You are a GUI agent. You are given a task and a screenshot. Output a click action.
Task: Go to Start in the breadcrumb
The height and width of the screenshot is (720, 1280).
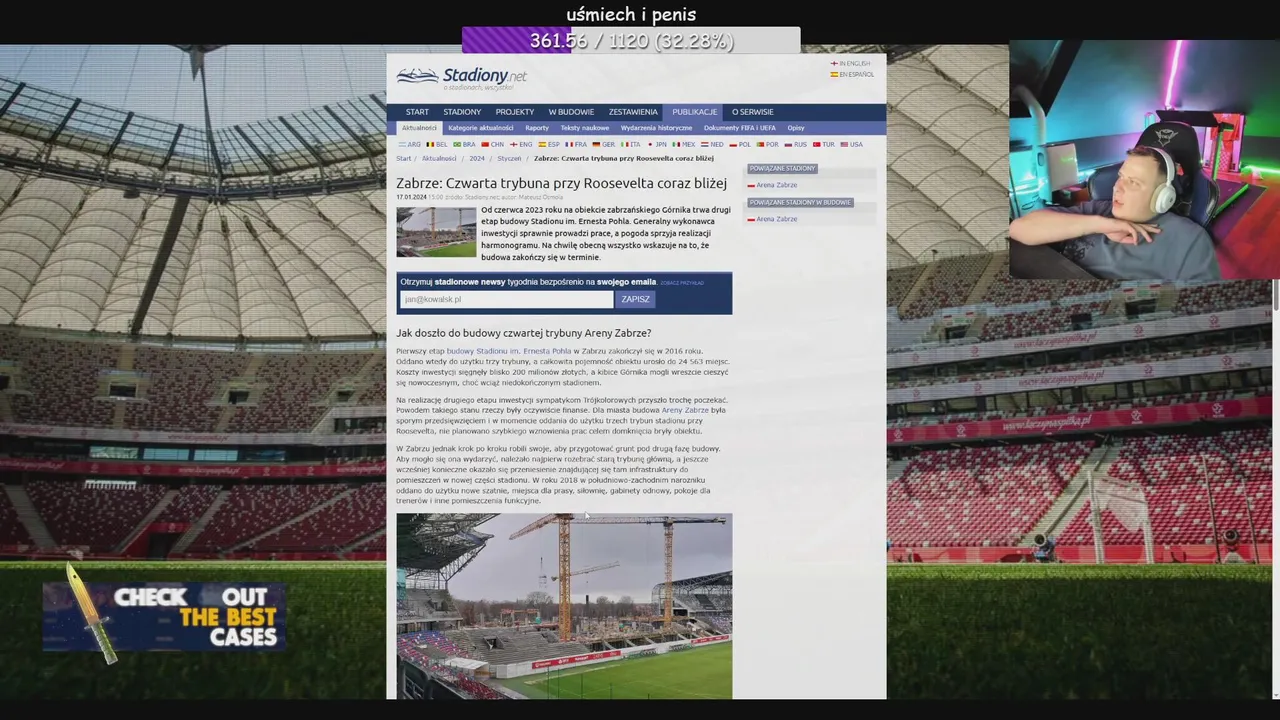tap(403, 158)
